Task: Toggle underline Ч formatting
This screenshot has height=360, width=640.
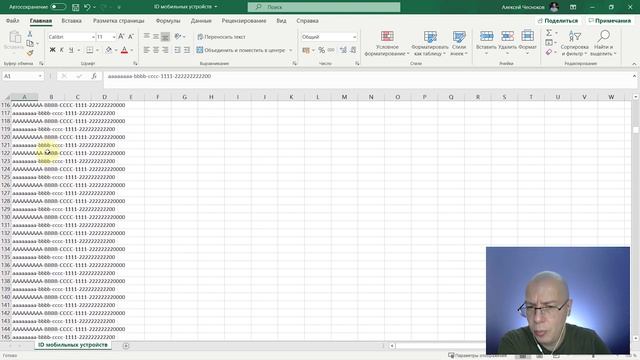Action: 71,50
